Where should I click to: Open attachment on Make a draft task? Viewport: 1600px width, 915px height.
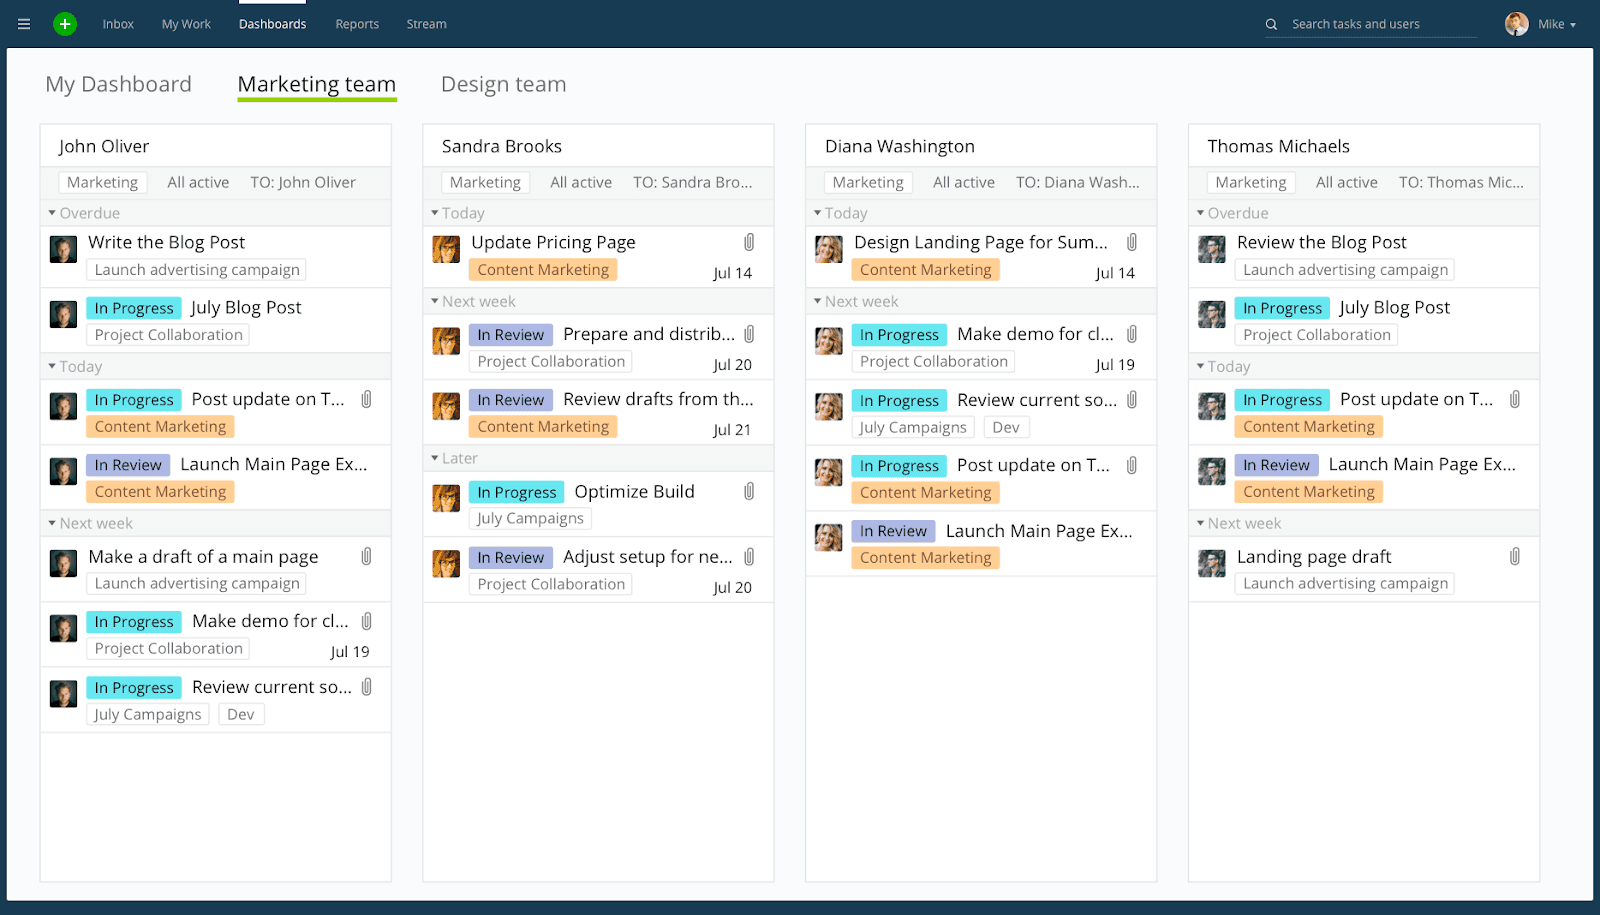point(367,556)
